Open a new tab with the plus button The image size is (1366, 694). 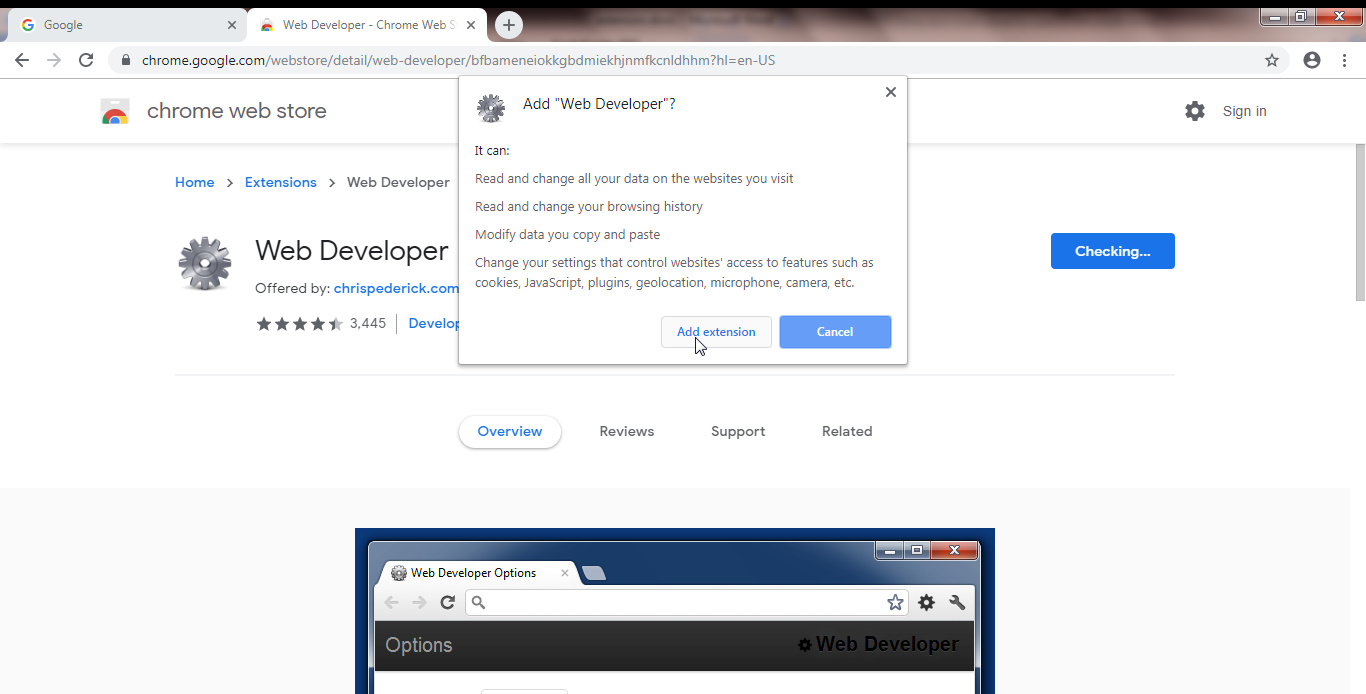coord(509,25)
